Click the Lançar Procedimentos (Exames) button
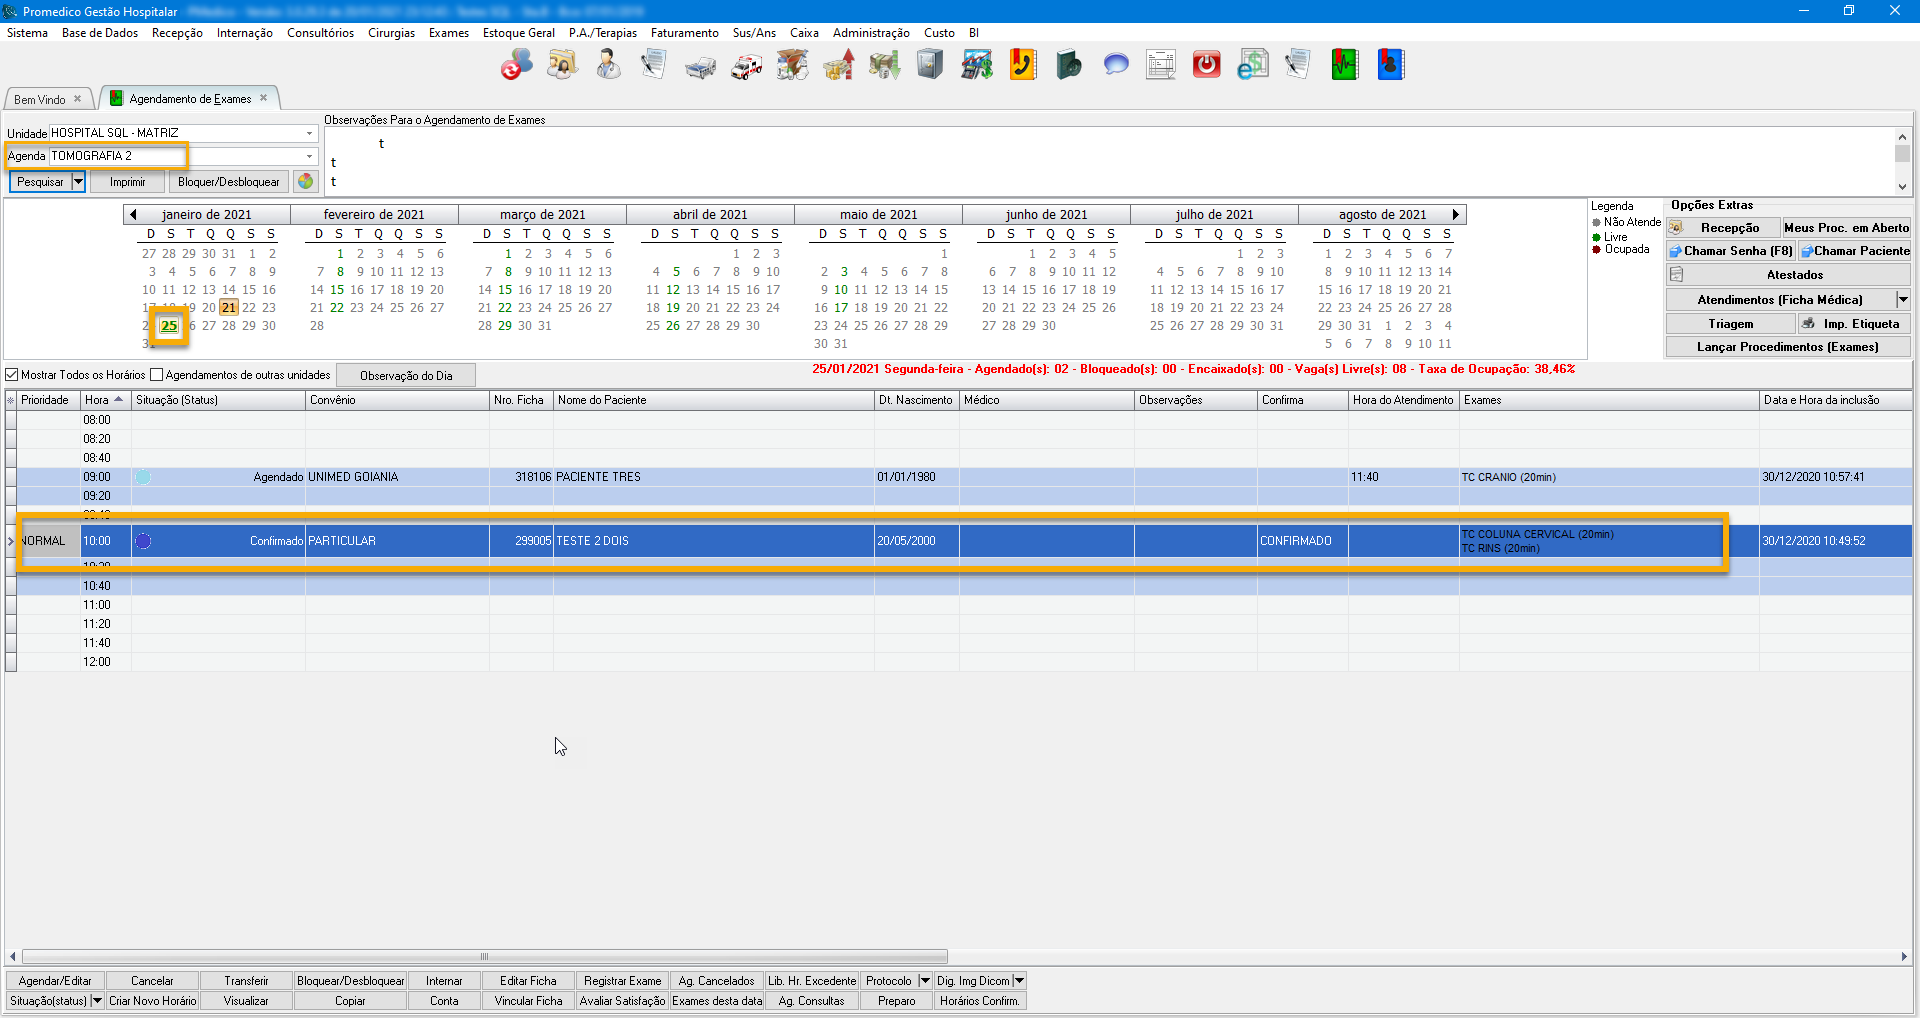Viewport: 1920px width, 1018px height. 1787,347
